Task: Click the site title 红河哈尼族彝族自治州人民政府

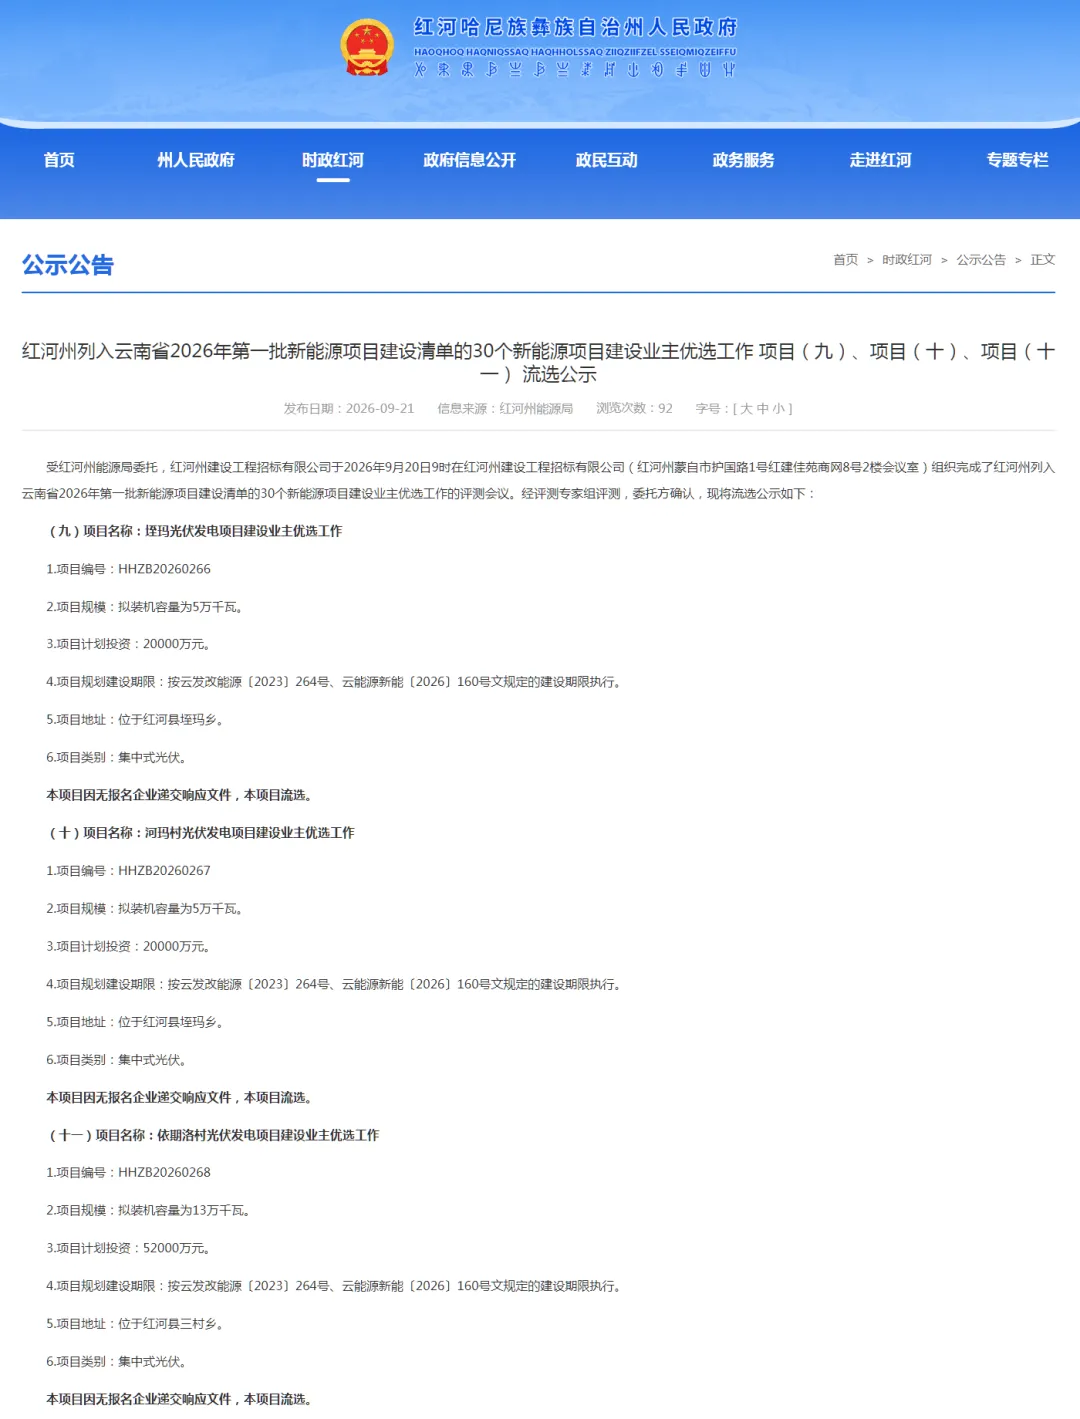Action: (575, 27)
